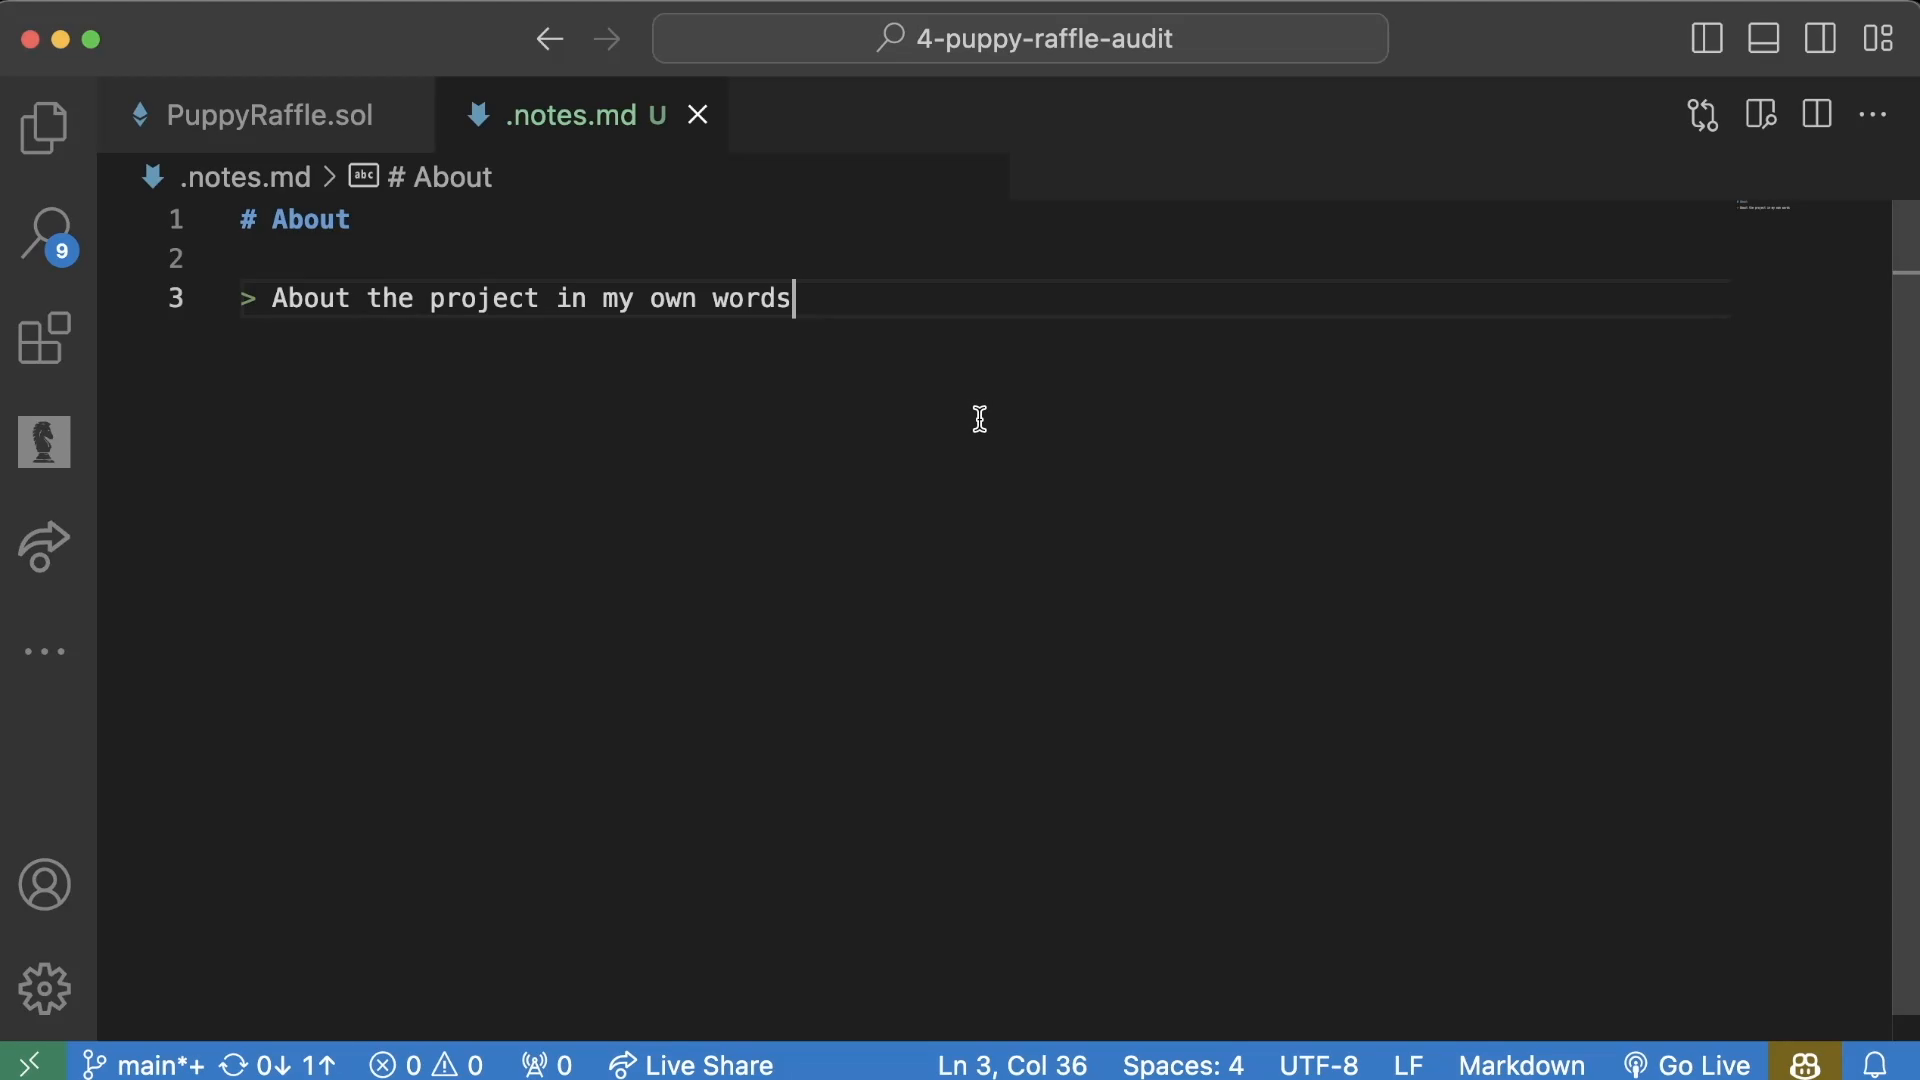This screenshot has width=1920, height=1080.
Task: Click the 4-puppy-raffle-audit command center search
Action: coord(1020,39)
